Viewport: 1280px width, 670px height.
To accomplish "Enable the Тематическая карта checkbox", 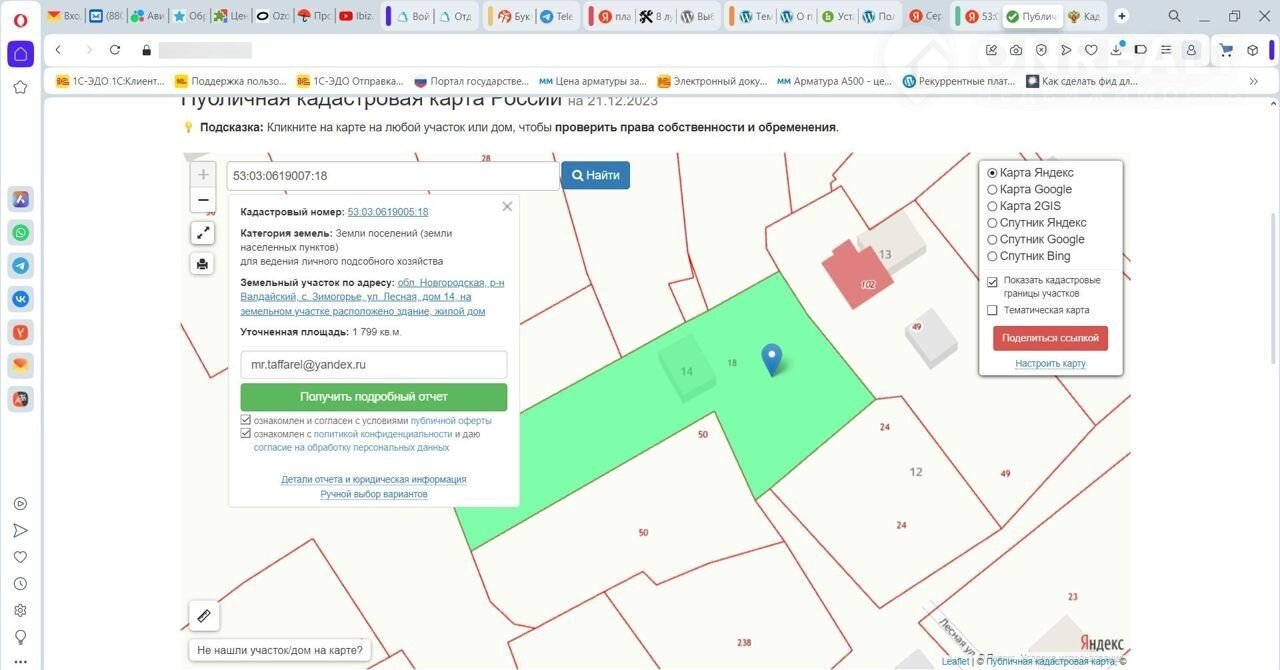I will click(992, 311).
